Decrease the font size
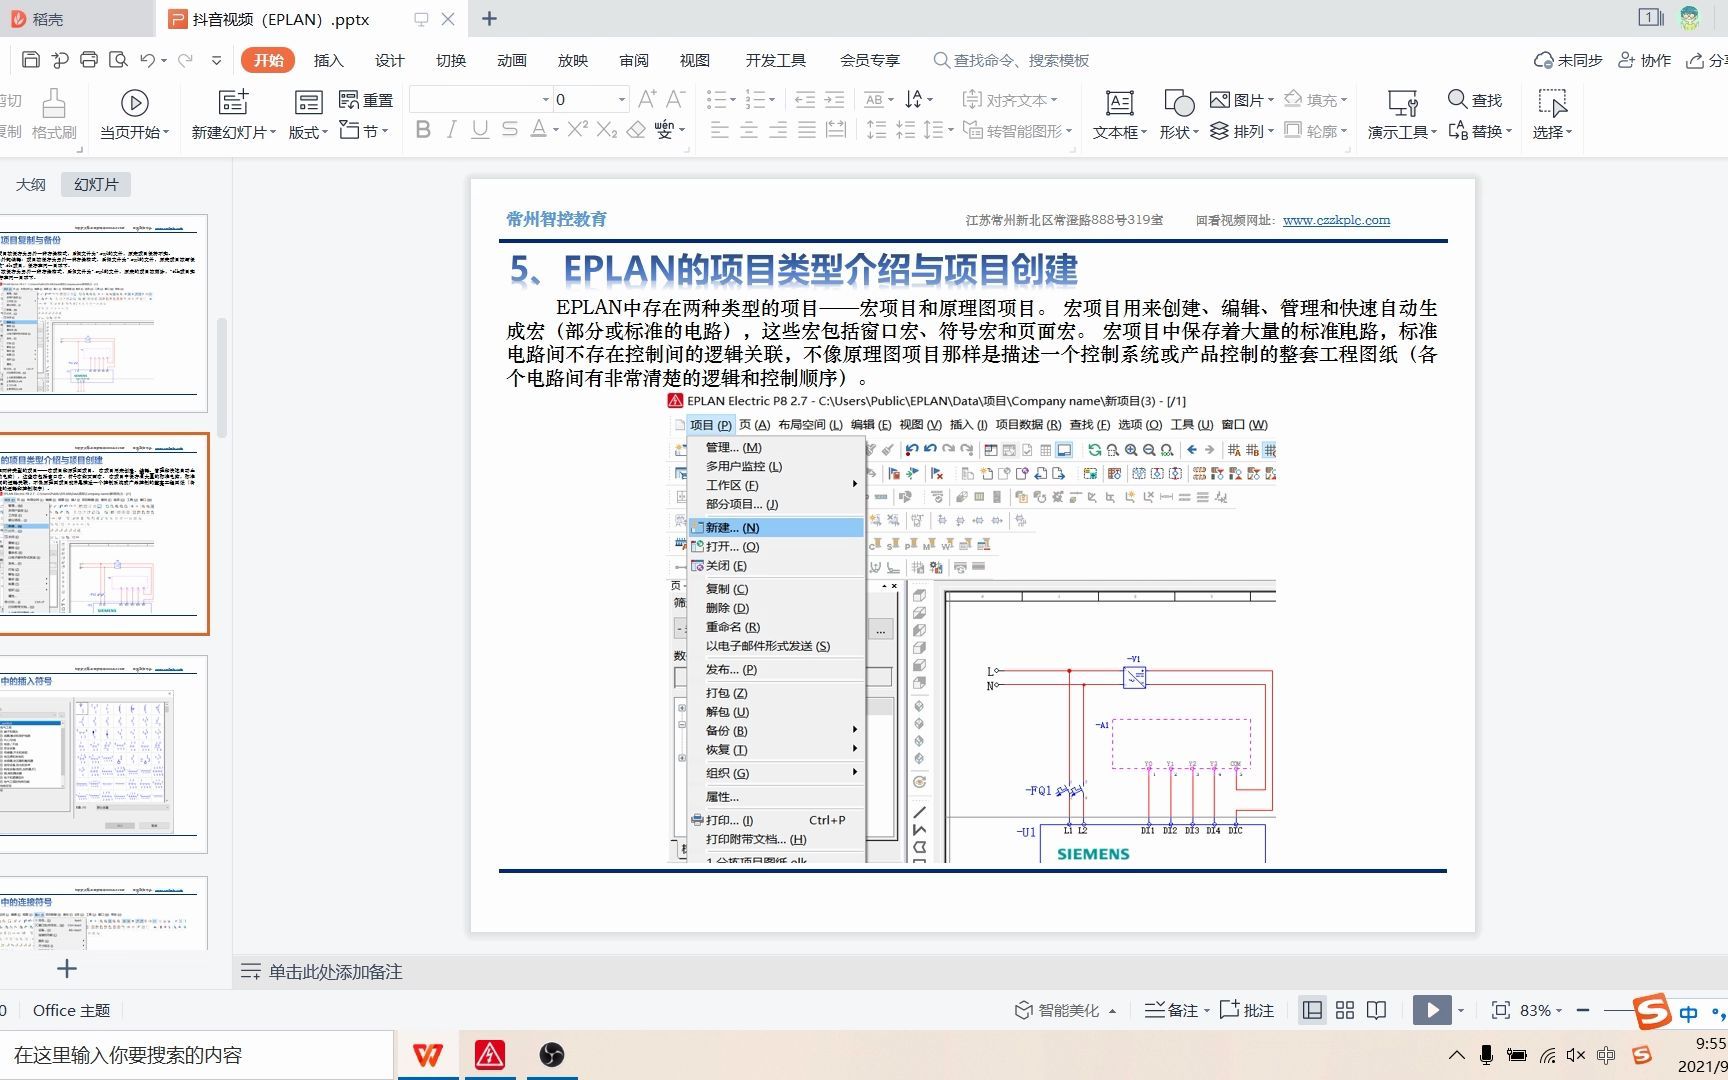Screen dimensions: 1728x1080 click(x=675, y=99)
